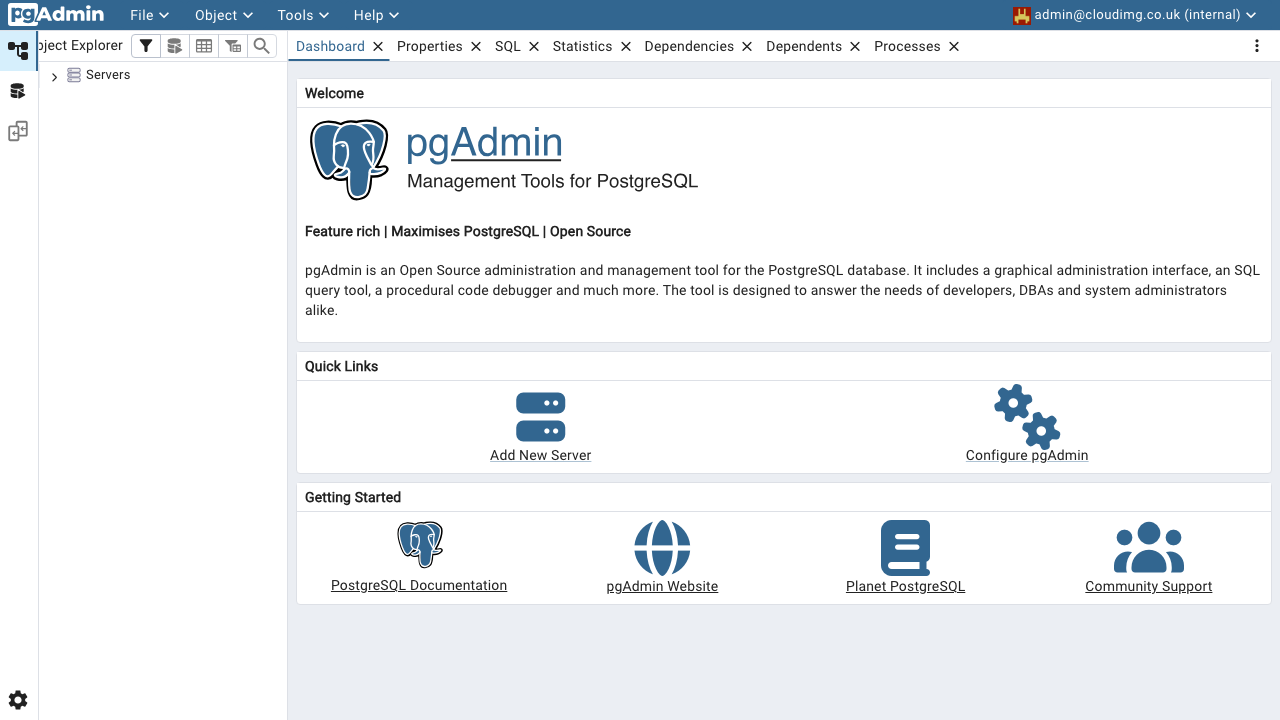
Task: Close the Dependents tab
Action: 855,46
